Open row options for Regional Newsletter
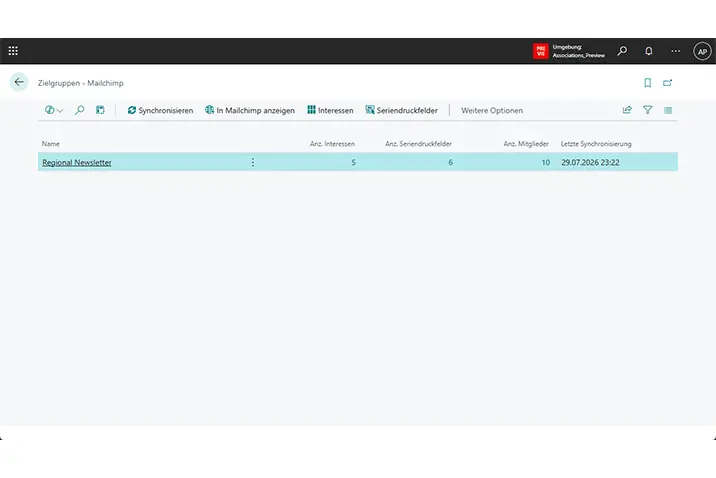 (253, 162)
